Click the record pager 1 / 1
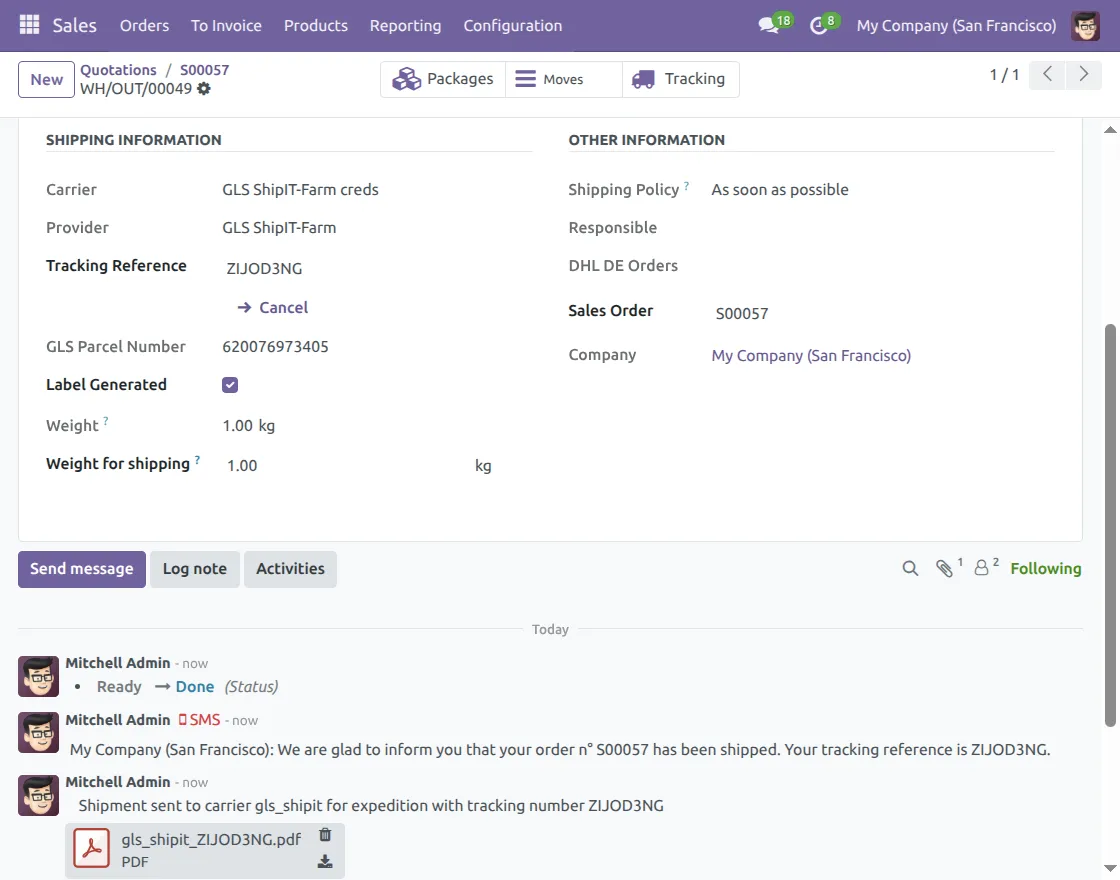The width and height of the screenshot is (1120, 880). 1004,74
